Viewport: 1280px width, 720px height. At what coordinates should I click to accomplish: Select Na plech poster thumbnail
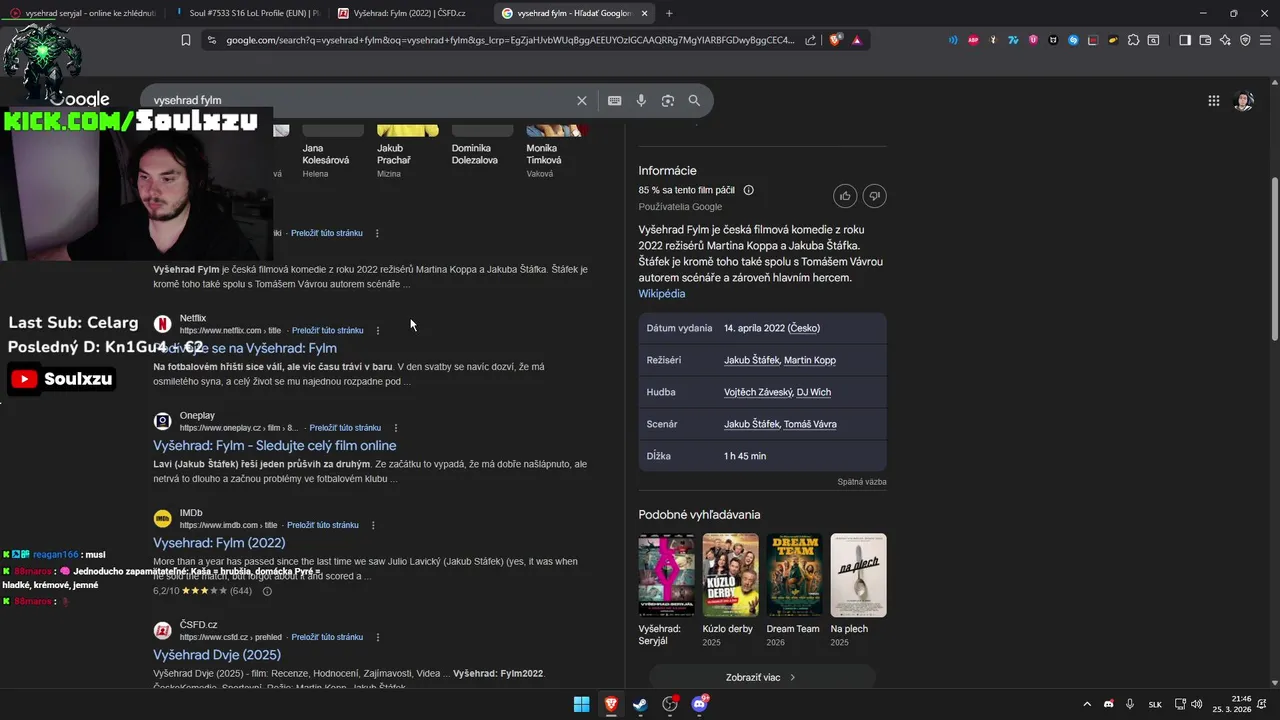click(858, 575)
